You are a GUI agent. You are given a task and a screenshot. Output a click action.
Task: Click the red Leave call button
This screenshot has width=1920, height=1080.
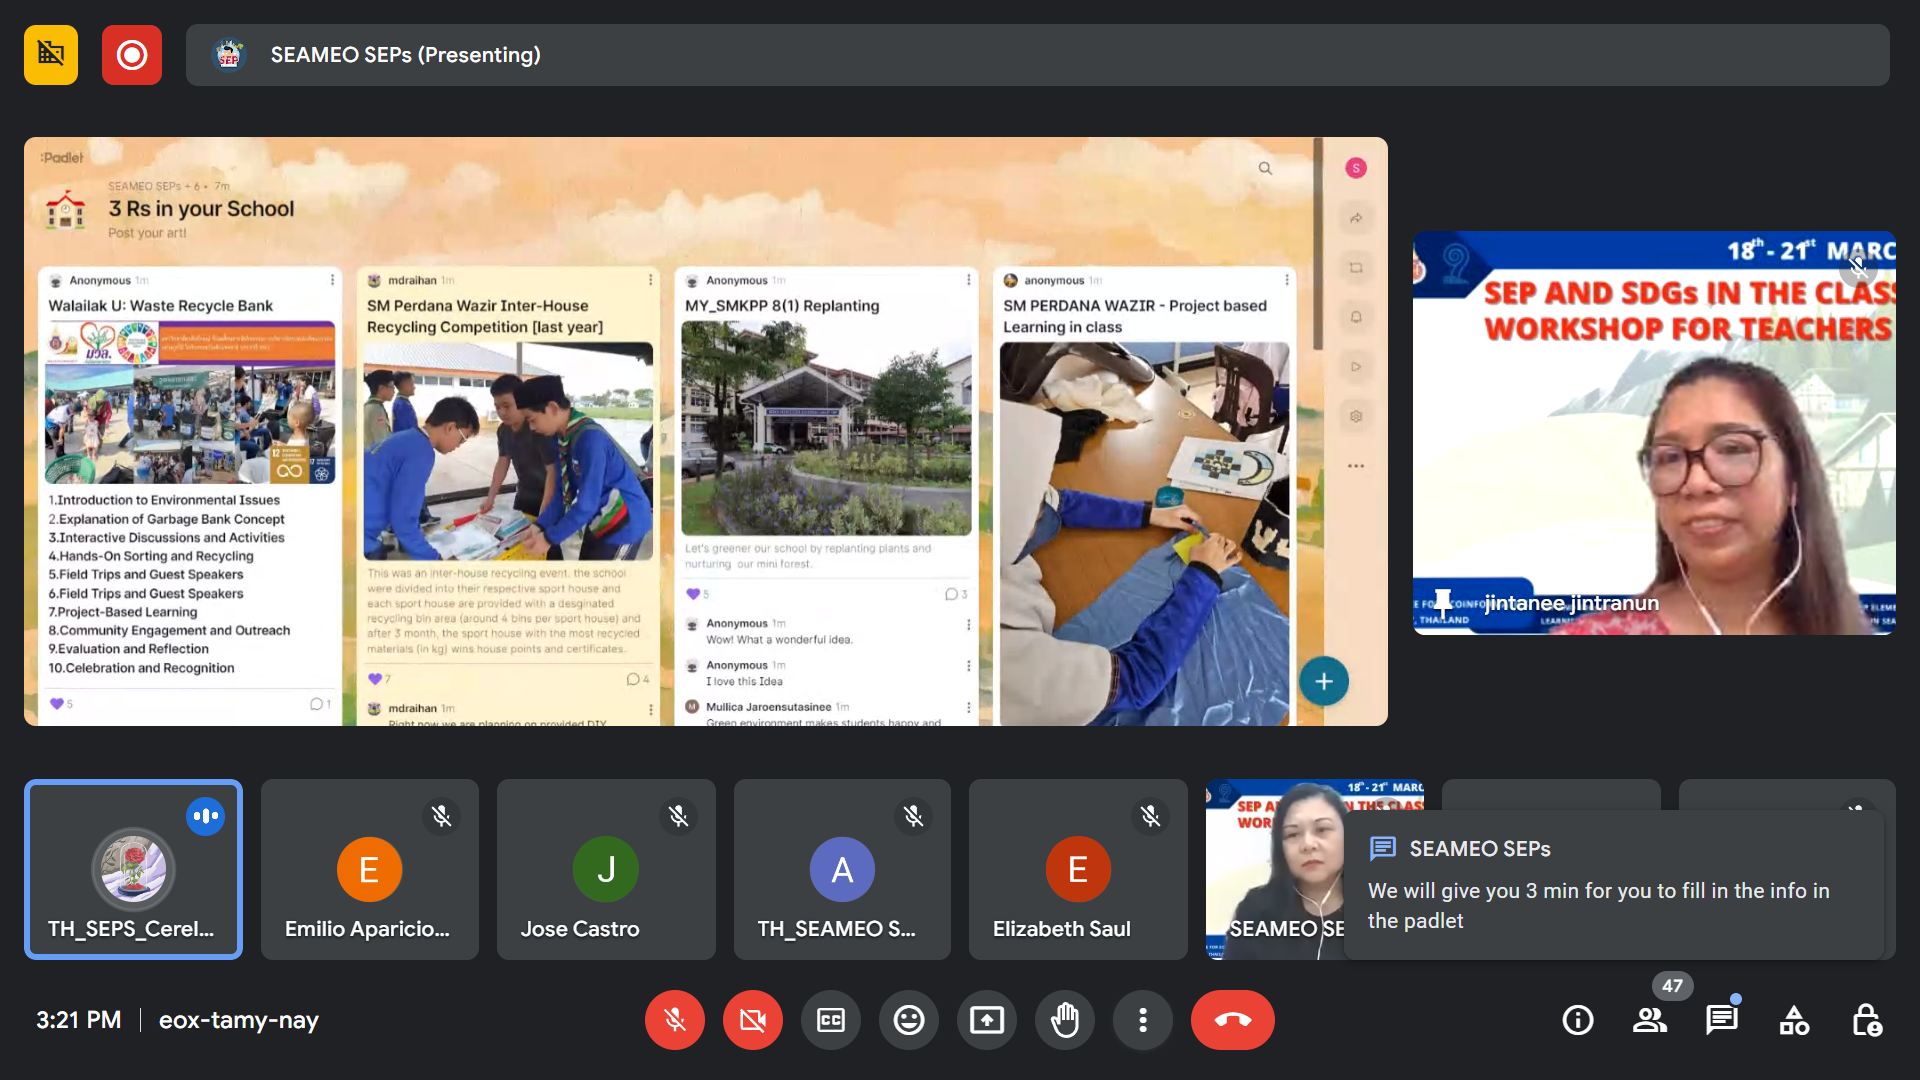[x=1232, y=1020]
